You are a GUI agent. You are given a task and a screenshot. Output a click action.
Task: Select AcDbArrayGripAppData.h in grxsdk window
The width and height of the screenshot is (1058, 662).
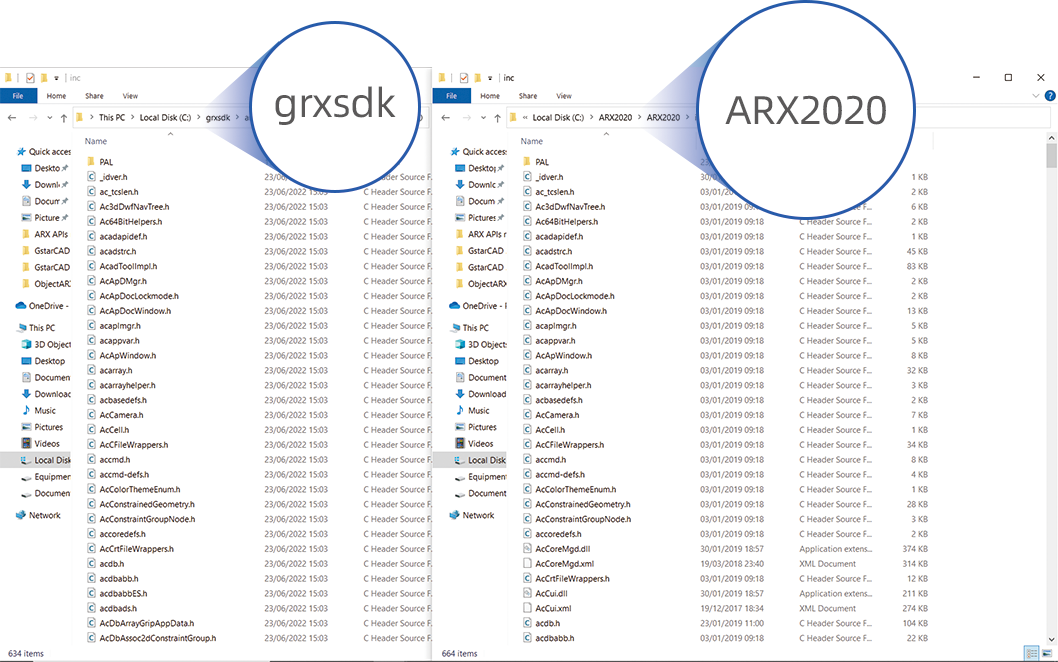pos(146,623)
